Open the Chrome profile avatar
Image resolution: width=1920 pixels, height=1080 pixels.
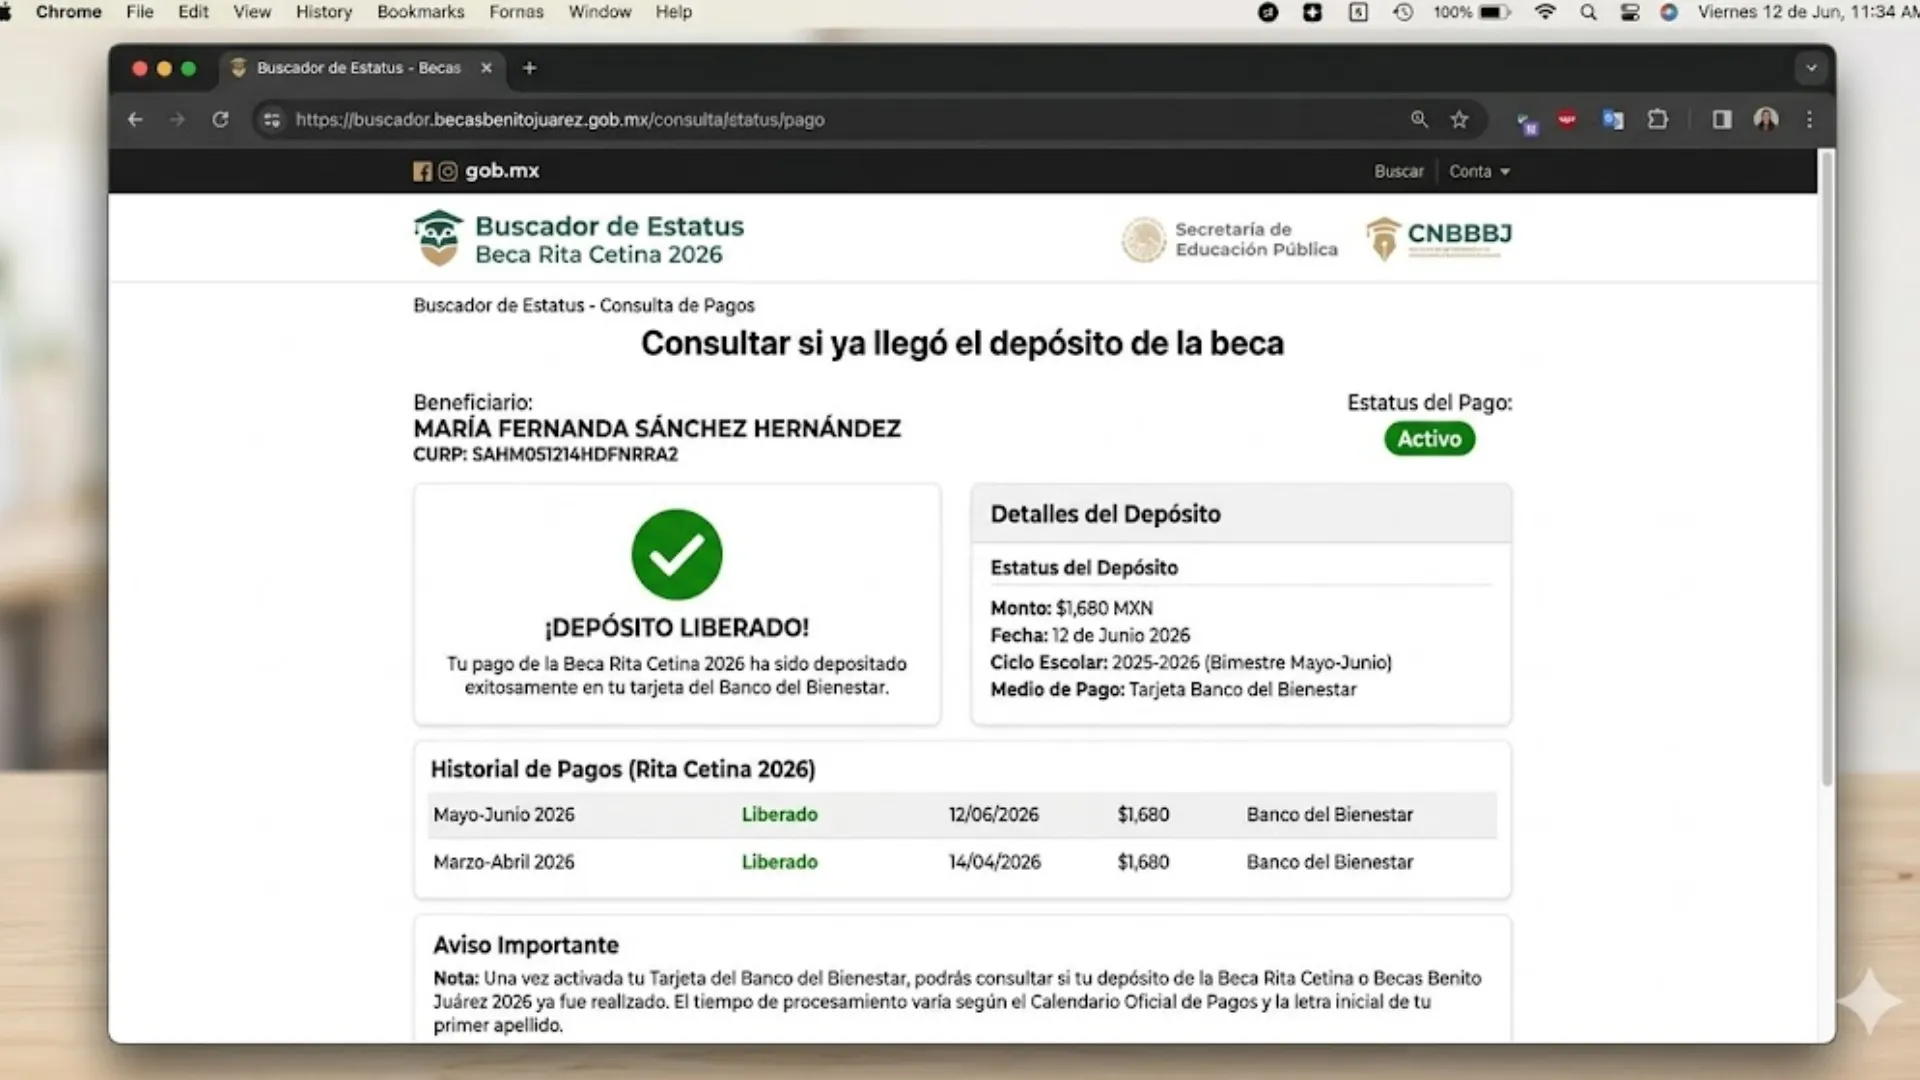coord(1766,120)
